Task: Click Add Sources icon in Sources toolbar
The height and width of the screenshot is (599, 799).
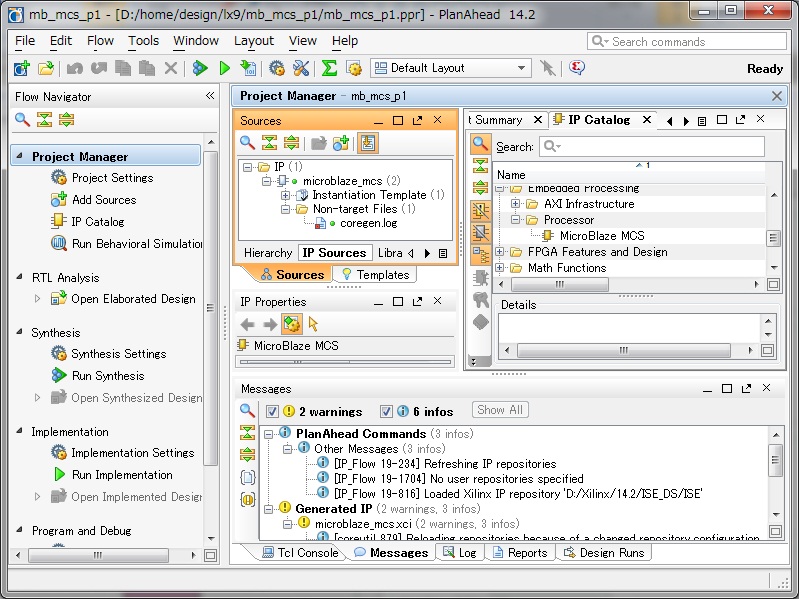Action: pyautogui.click(x=340, y=143)
